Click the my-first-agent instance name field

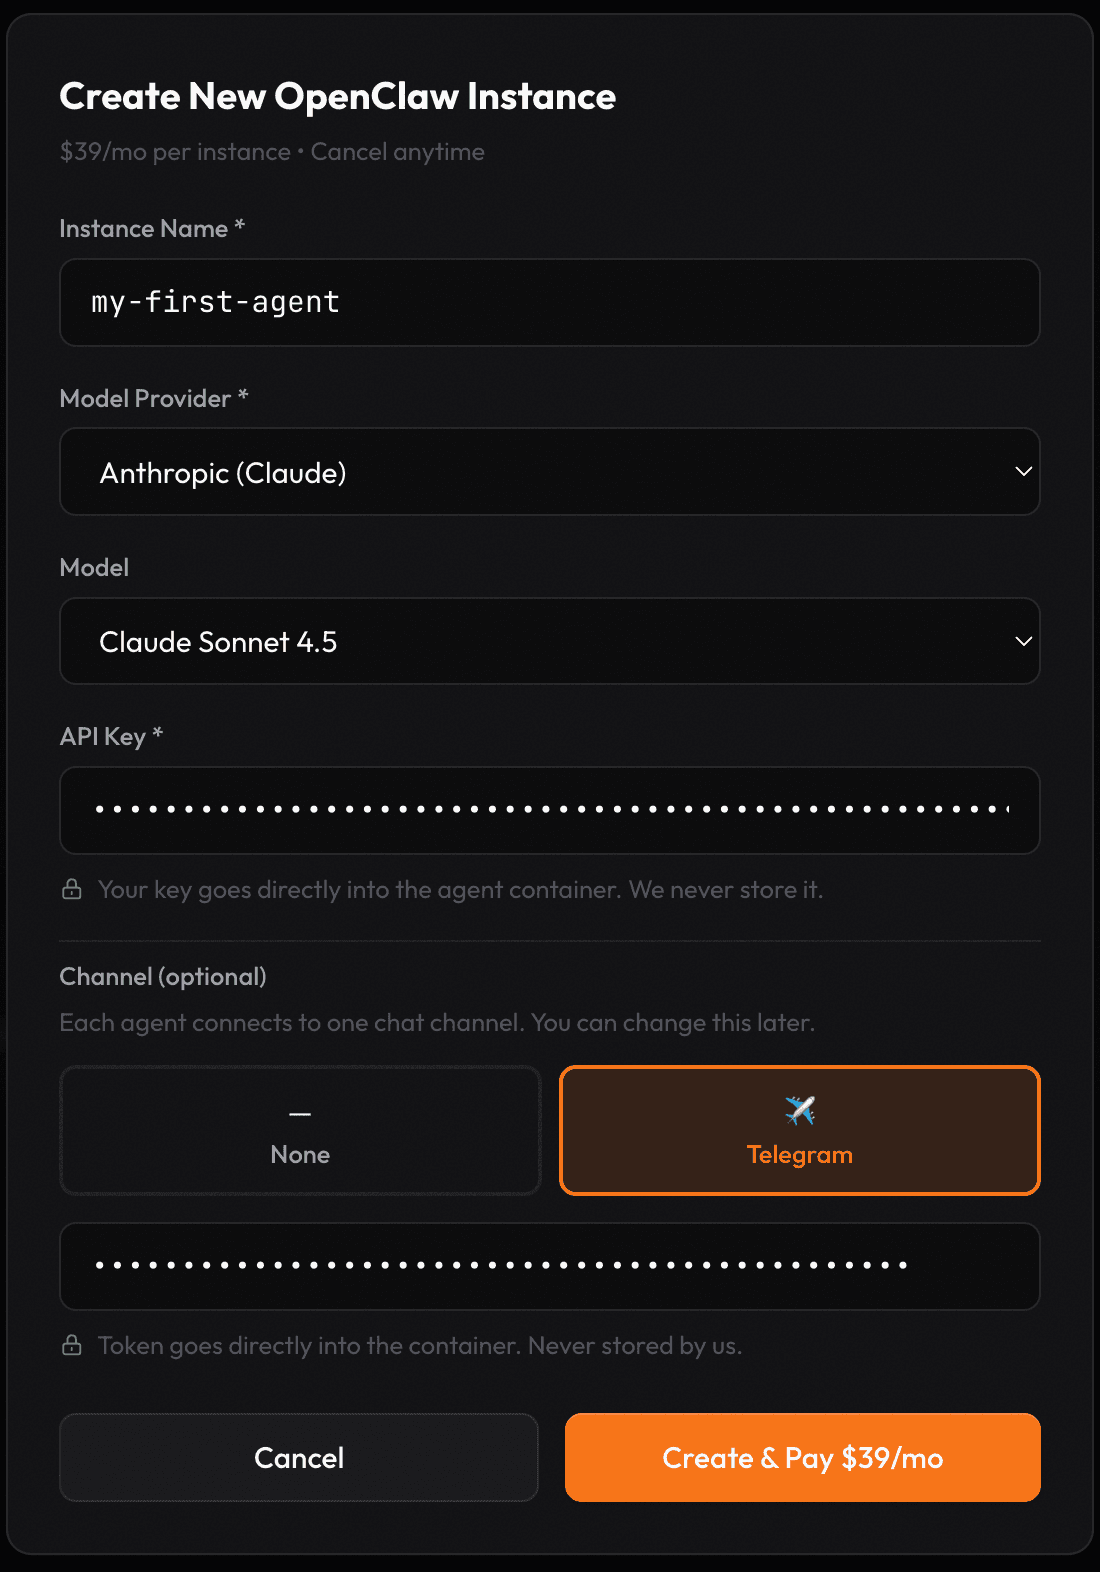550,303
